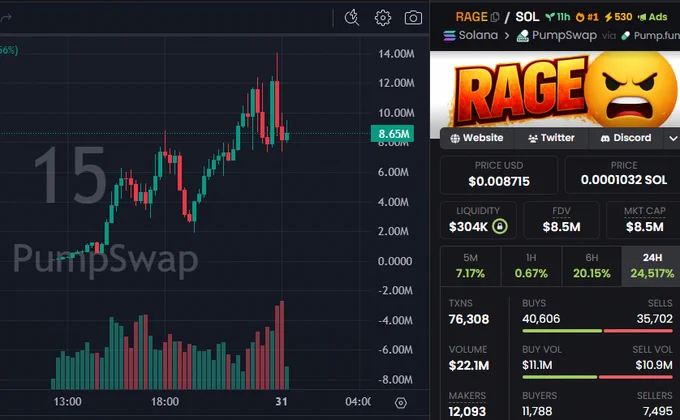The image size is (680, 420).
Task: Click the PRICE USD $0.008715 box
Action: click(x=499, y=174)
